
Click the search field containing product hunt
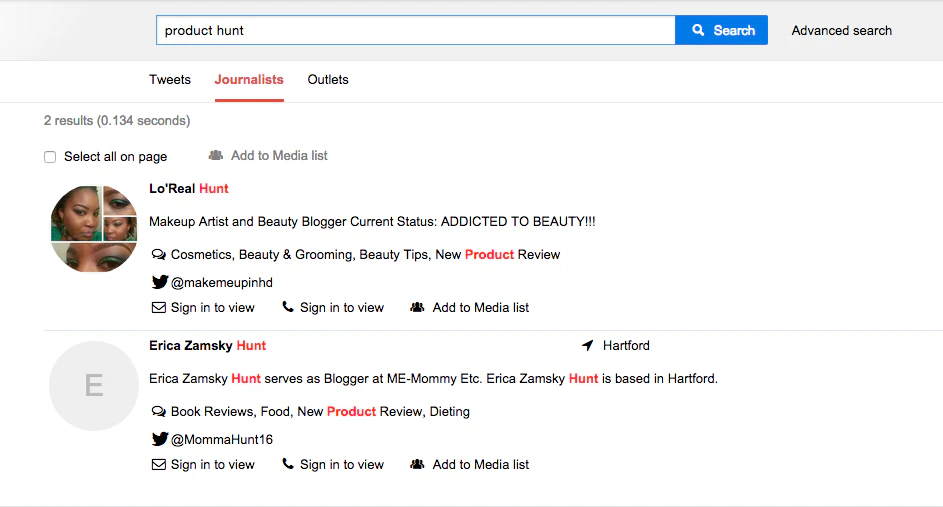click(x=416, y=30)
